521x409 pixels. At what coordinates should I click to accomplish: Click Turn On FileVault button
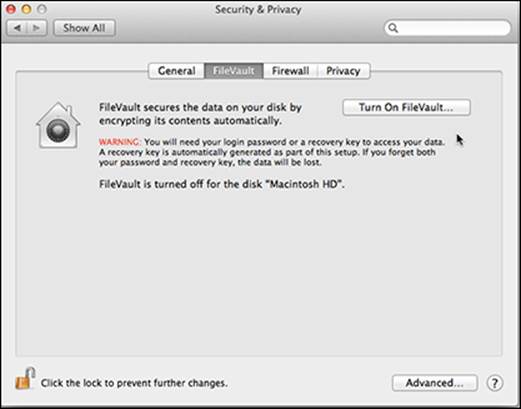(x=406, y=107)
